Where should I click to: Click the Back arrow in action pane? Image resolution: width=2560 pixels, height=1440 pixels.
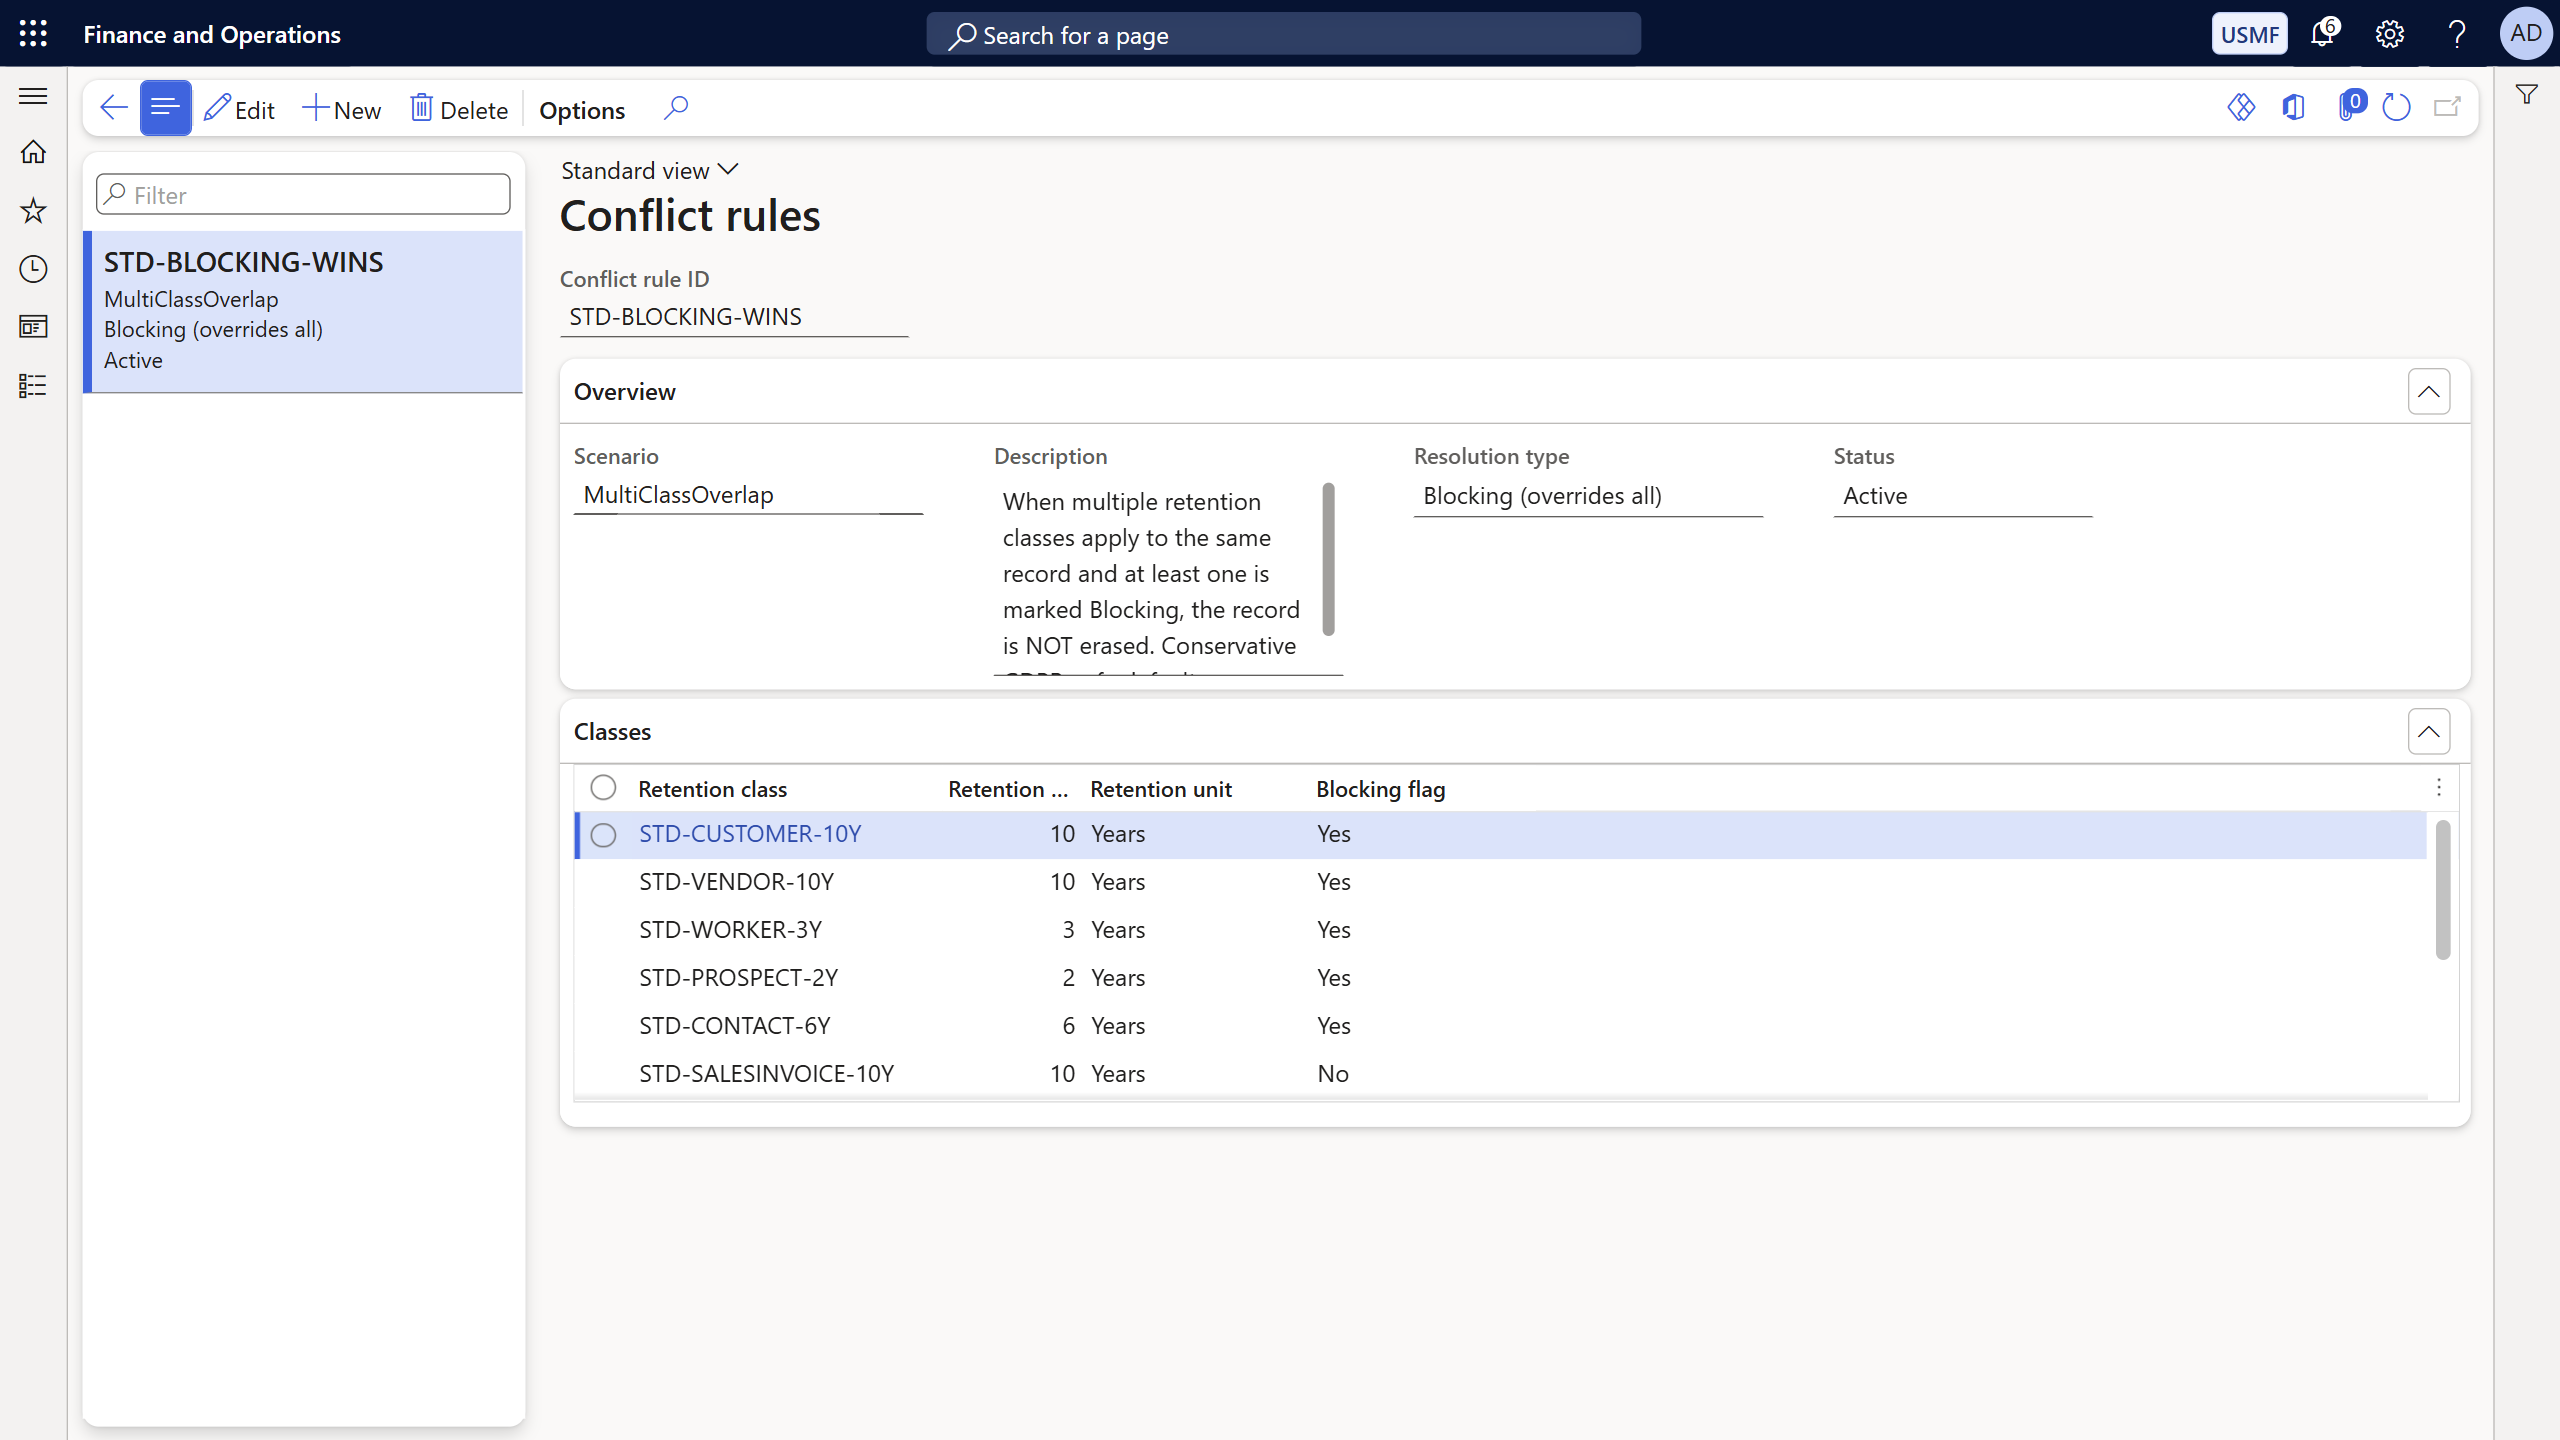click(114, 108)
